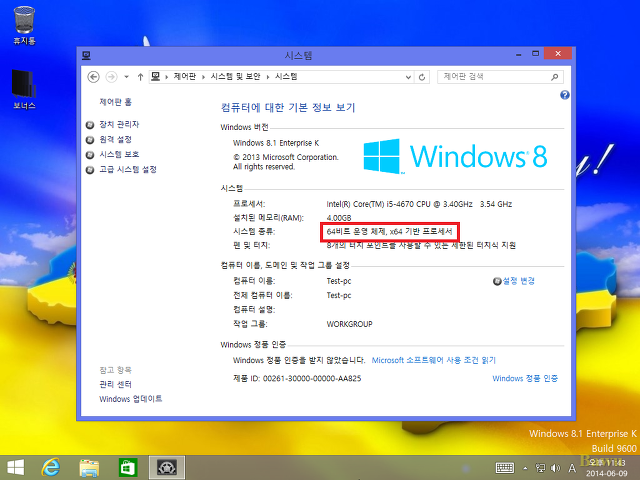Click the Windows 정품 인증 link
Screen dimensions: 640x480
[x=525, y=378]
